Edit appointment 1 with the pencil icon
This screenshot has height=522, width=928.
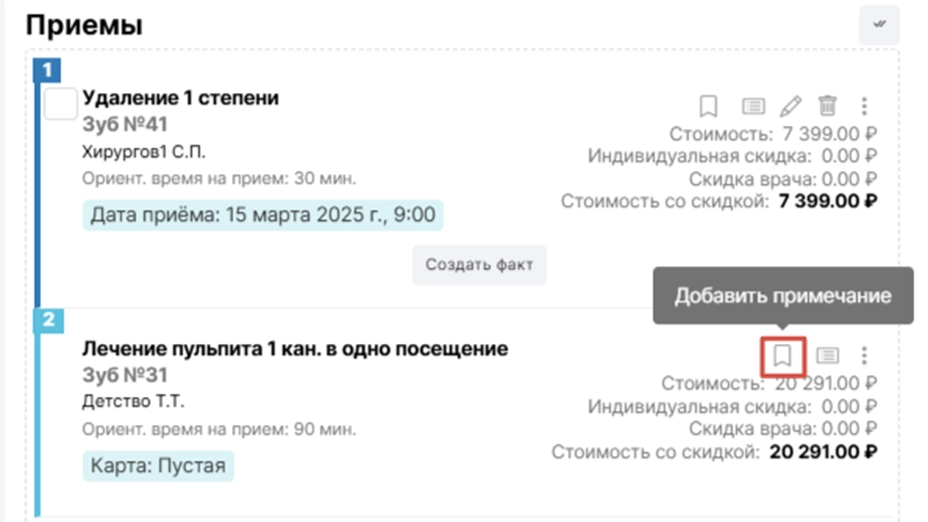click(790, 107)
